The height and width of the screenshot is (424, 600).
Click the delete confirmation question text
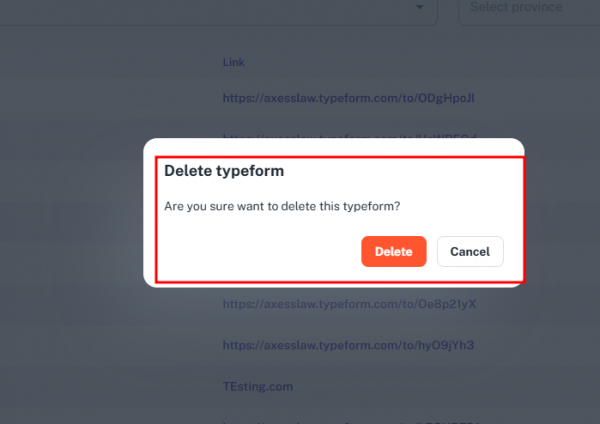282,206
